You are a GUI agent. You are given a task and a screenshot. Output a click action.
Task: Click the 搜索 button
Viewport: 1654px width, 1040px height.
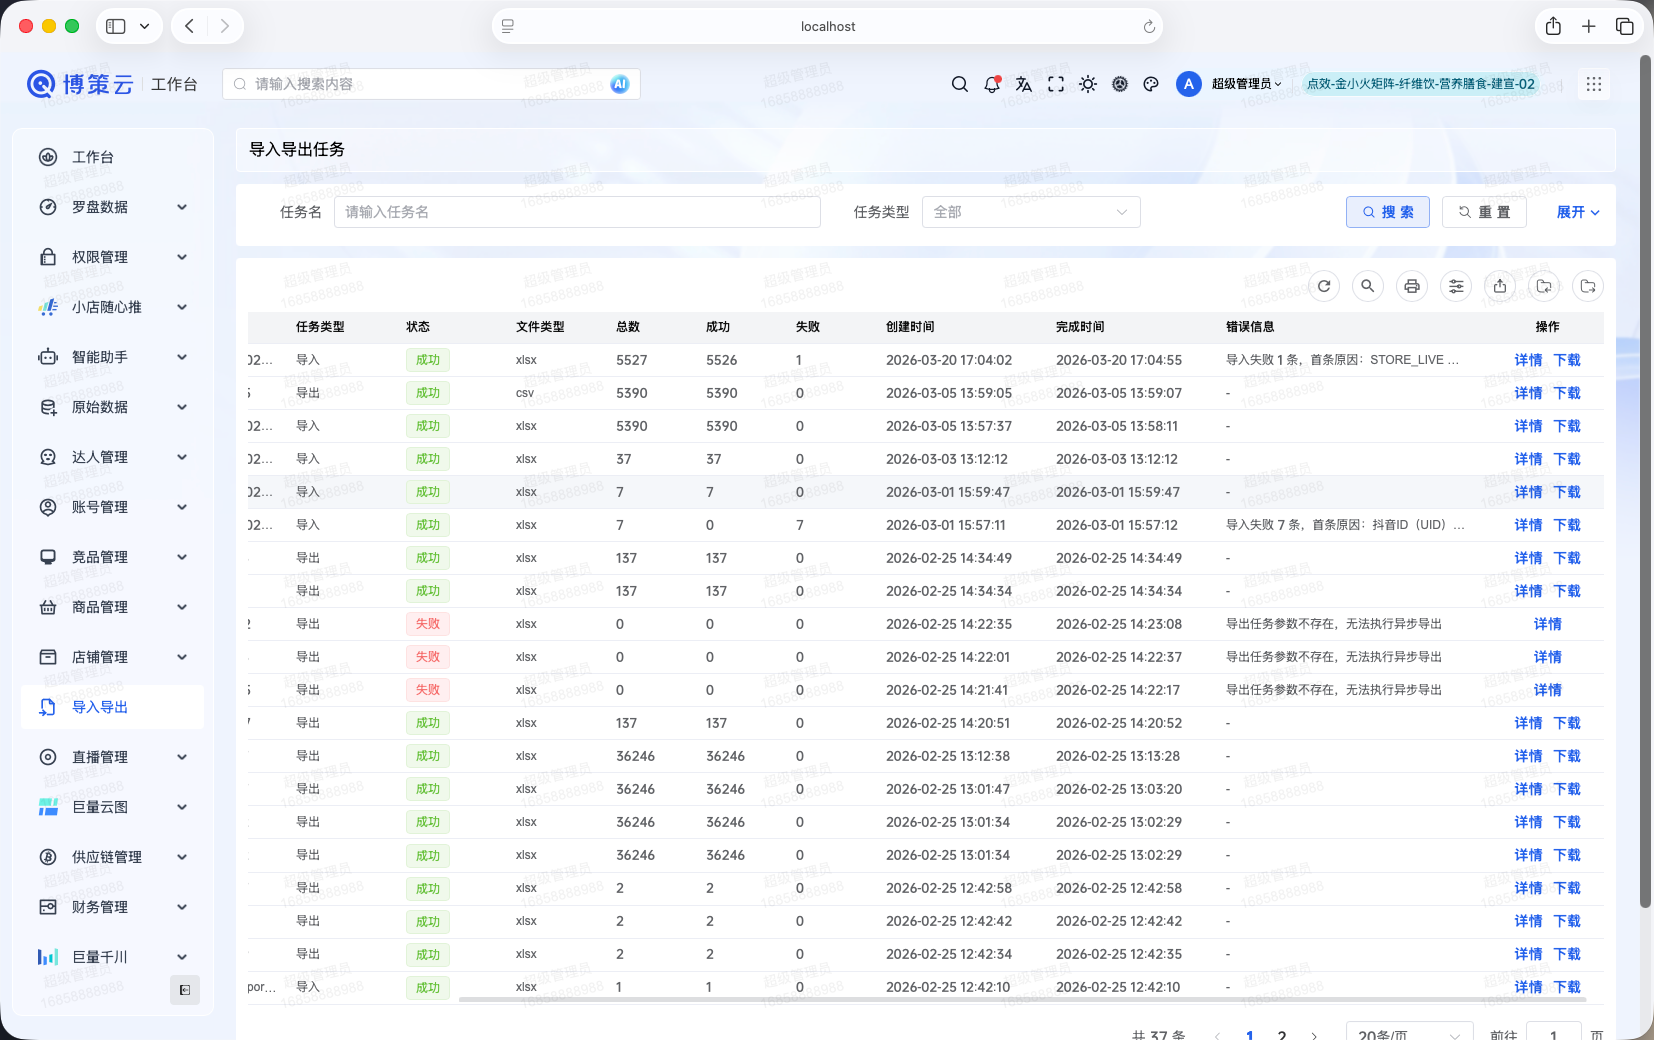(x=1388, y=212)
